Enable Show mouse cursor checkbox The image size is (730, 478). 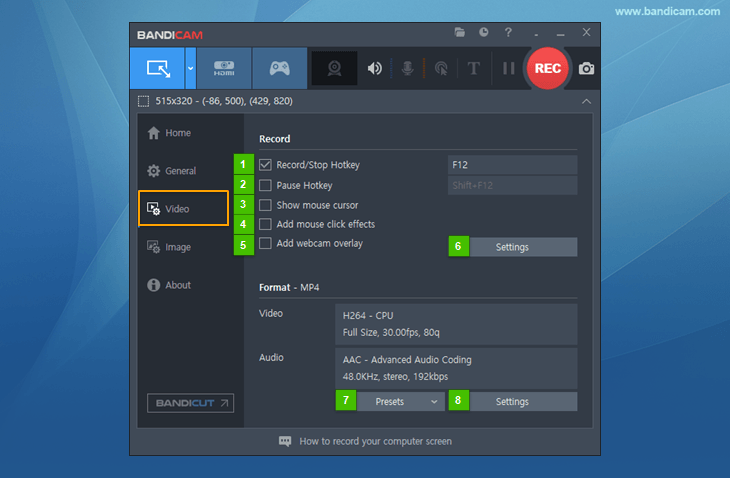265,205
